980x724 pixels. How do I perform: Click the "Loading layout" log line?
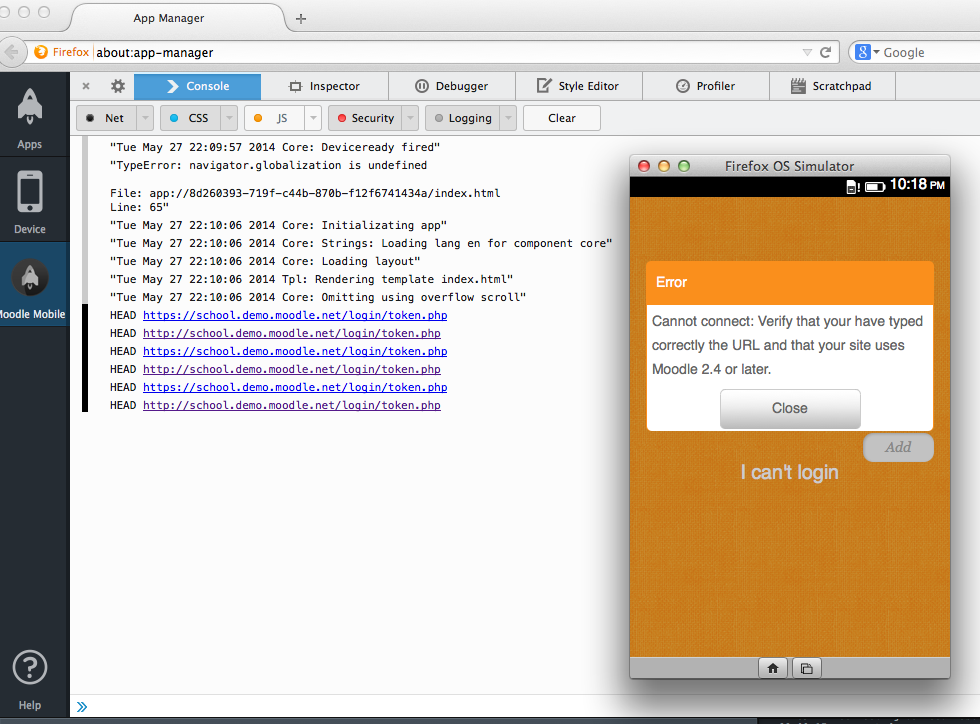click(x=265, y=261)
